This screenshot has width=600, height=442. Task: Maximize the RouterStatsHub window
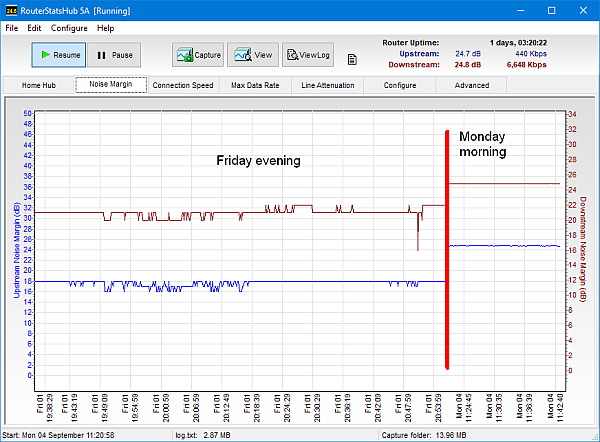552,10
